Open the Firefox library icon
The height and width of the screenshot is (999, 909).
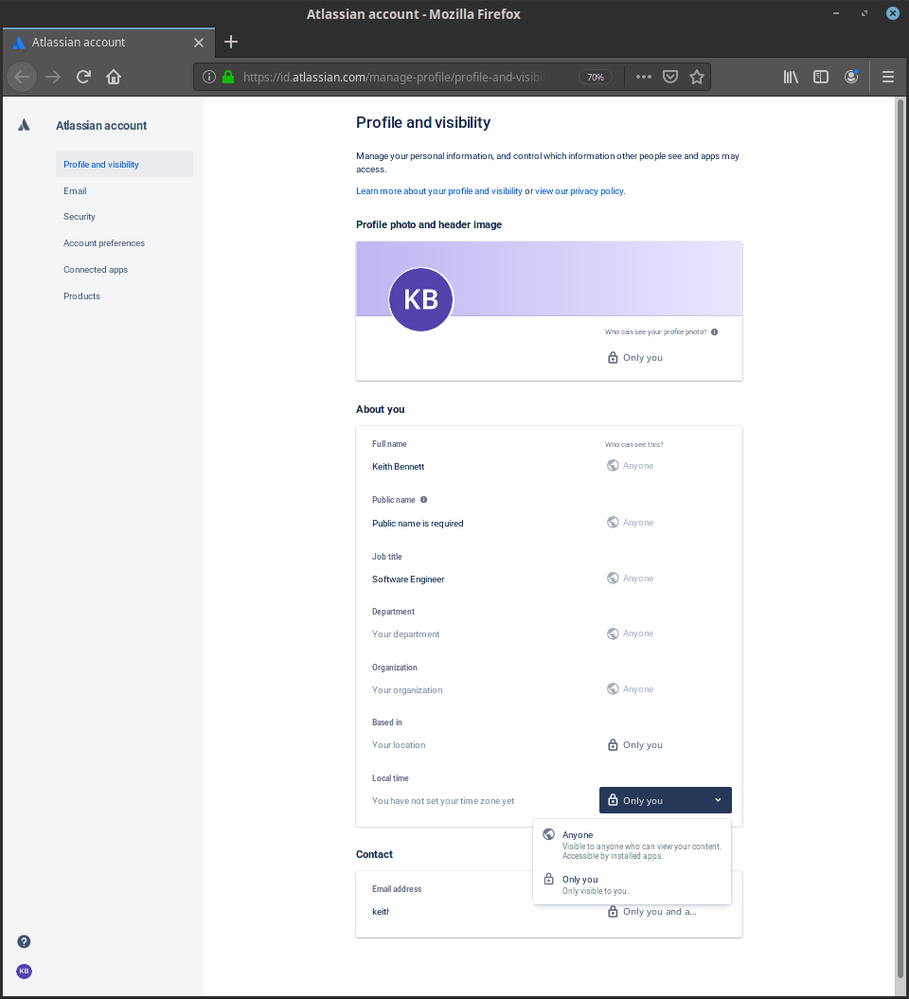791,77
